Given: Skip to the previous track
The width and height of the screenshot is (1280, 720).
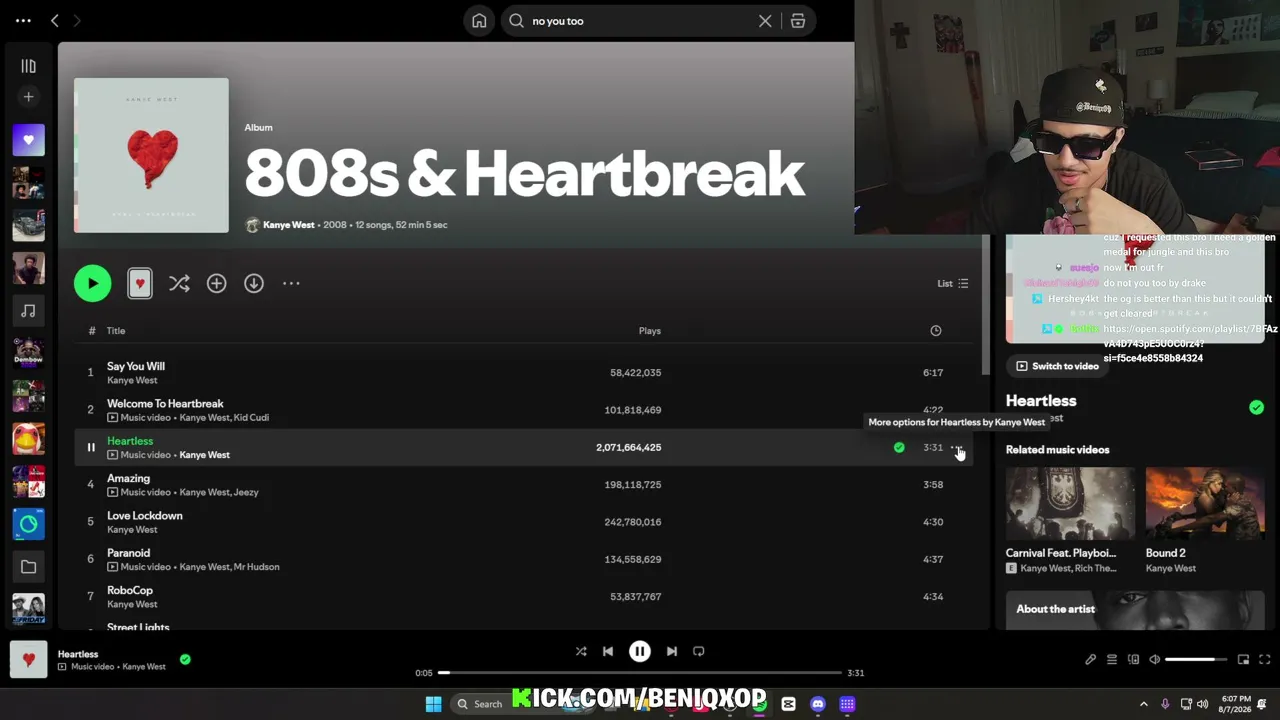Looking at the screenshot, I should pyautogui.click(x=608, y=651).
